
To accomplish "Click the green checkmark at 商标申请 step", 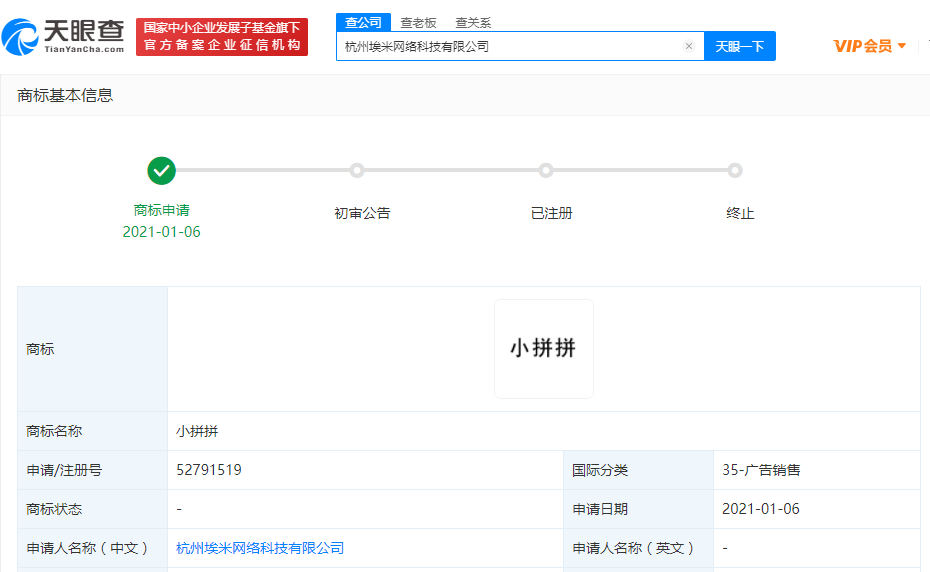I will pos(161,171).
